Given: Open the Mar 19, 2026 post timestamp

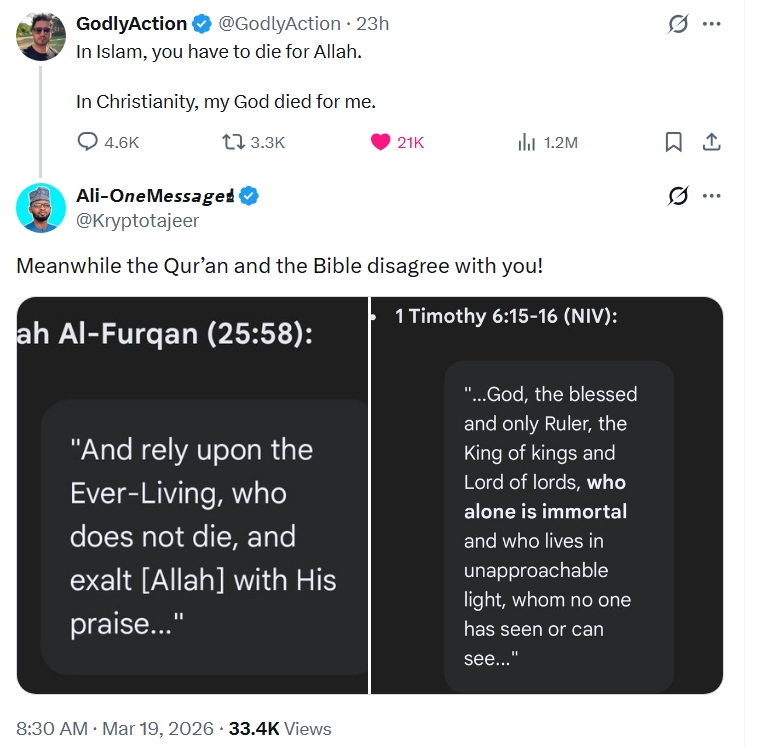Looking at the screenshot, I should [x=158, y=728].
